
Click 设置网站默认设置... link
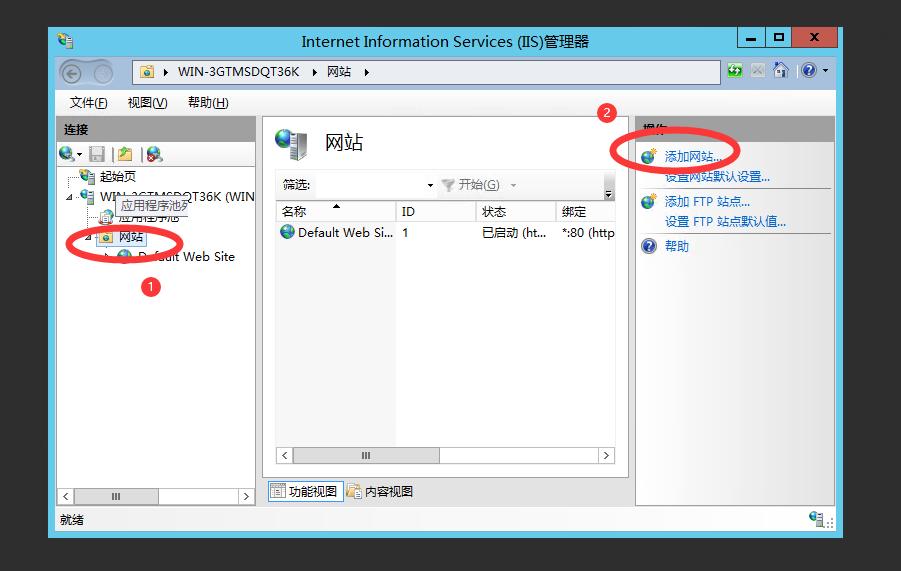pyautogui.click(x=717, y=177)
